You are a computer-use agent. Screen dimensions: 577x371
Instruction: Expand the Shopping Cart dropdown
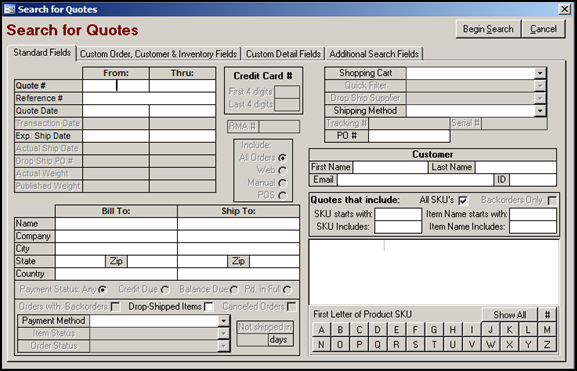[540, 73]
